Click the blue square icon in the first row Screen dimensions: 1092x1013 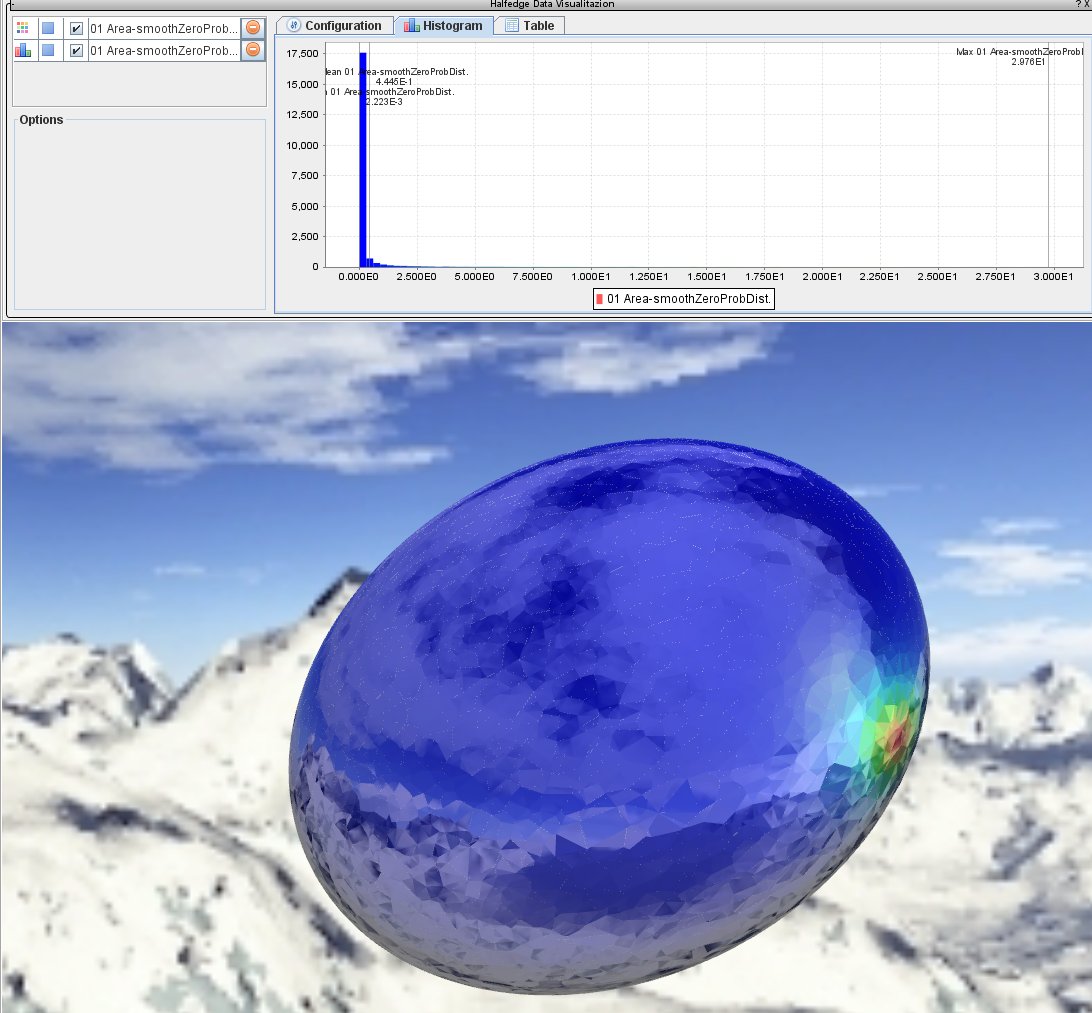pos(48,28)
